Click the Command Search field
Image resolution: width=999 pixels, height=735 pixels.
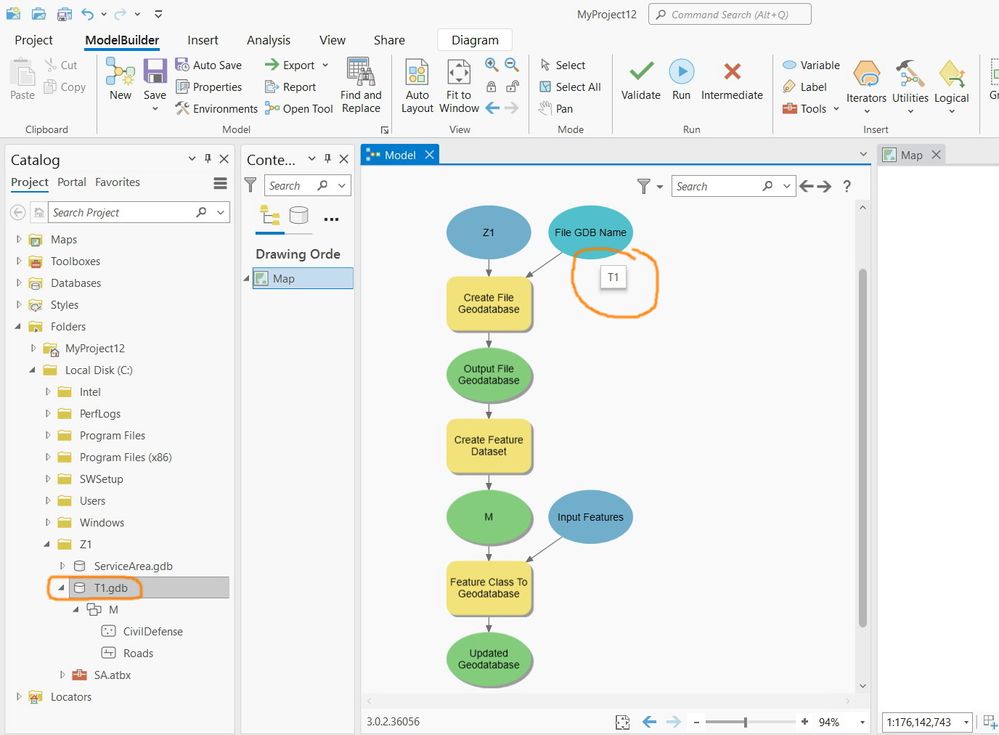coord(729,14)
